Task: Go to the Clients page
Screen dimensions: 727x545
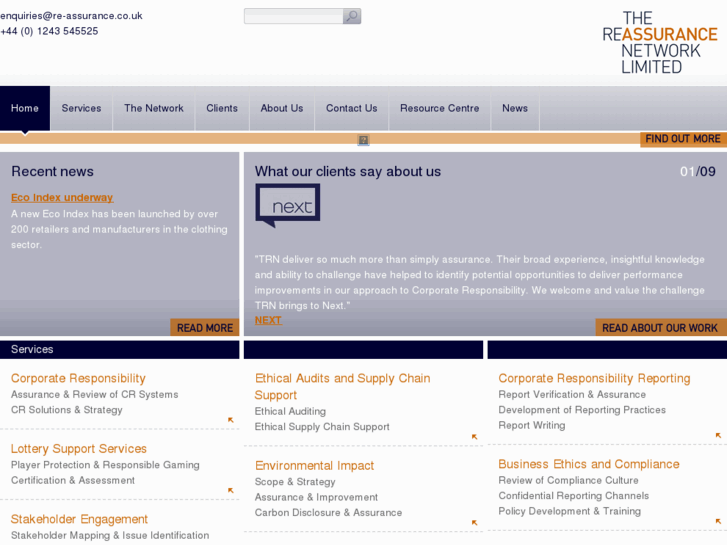Action: coord(222,108)
